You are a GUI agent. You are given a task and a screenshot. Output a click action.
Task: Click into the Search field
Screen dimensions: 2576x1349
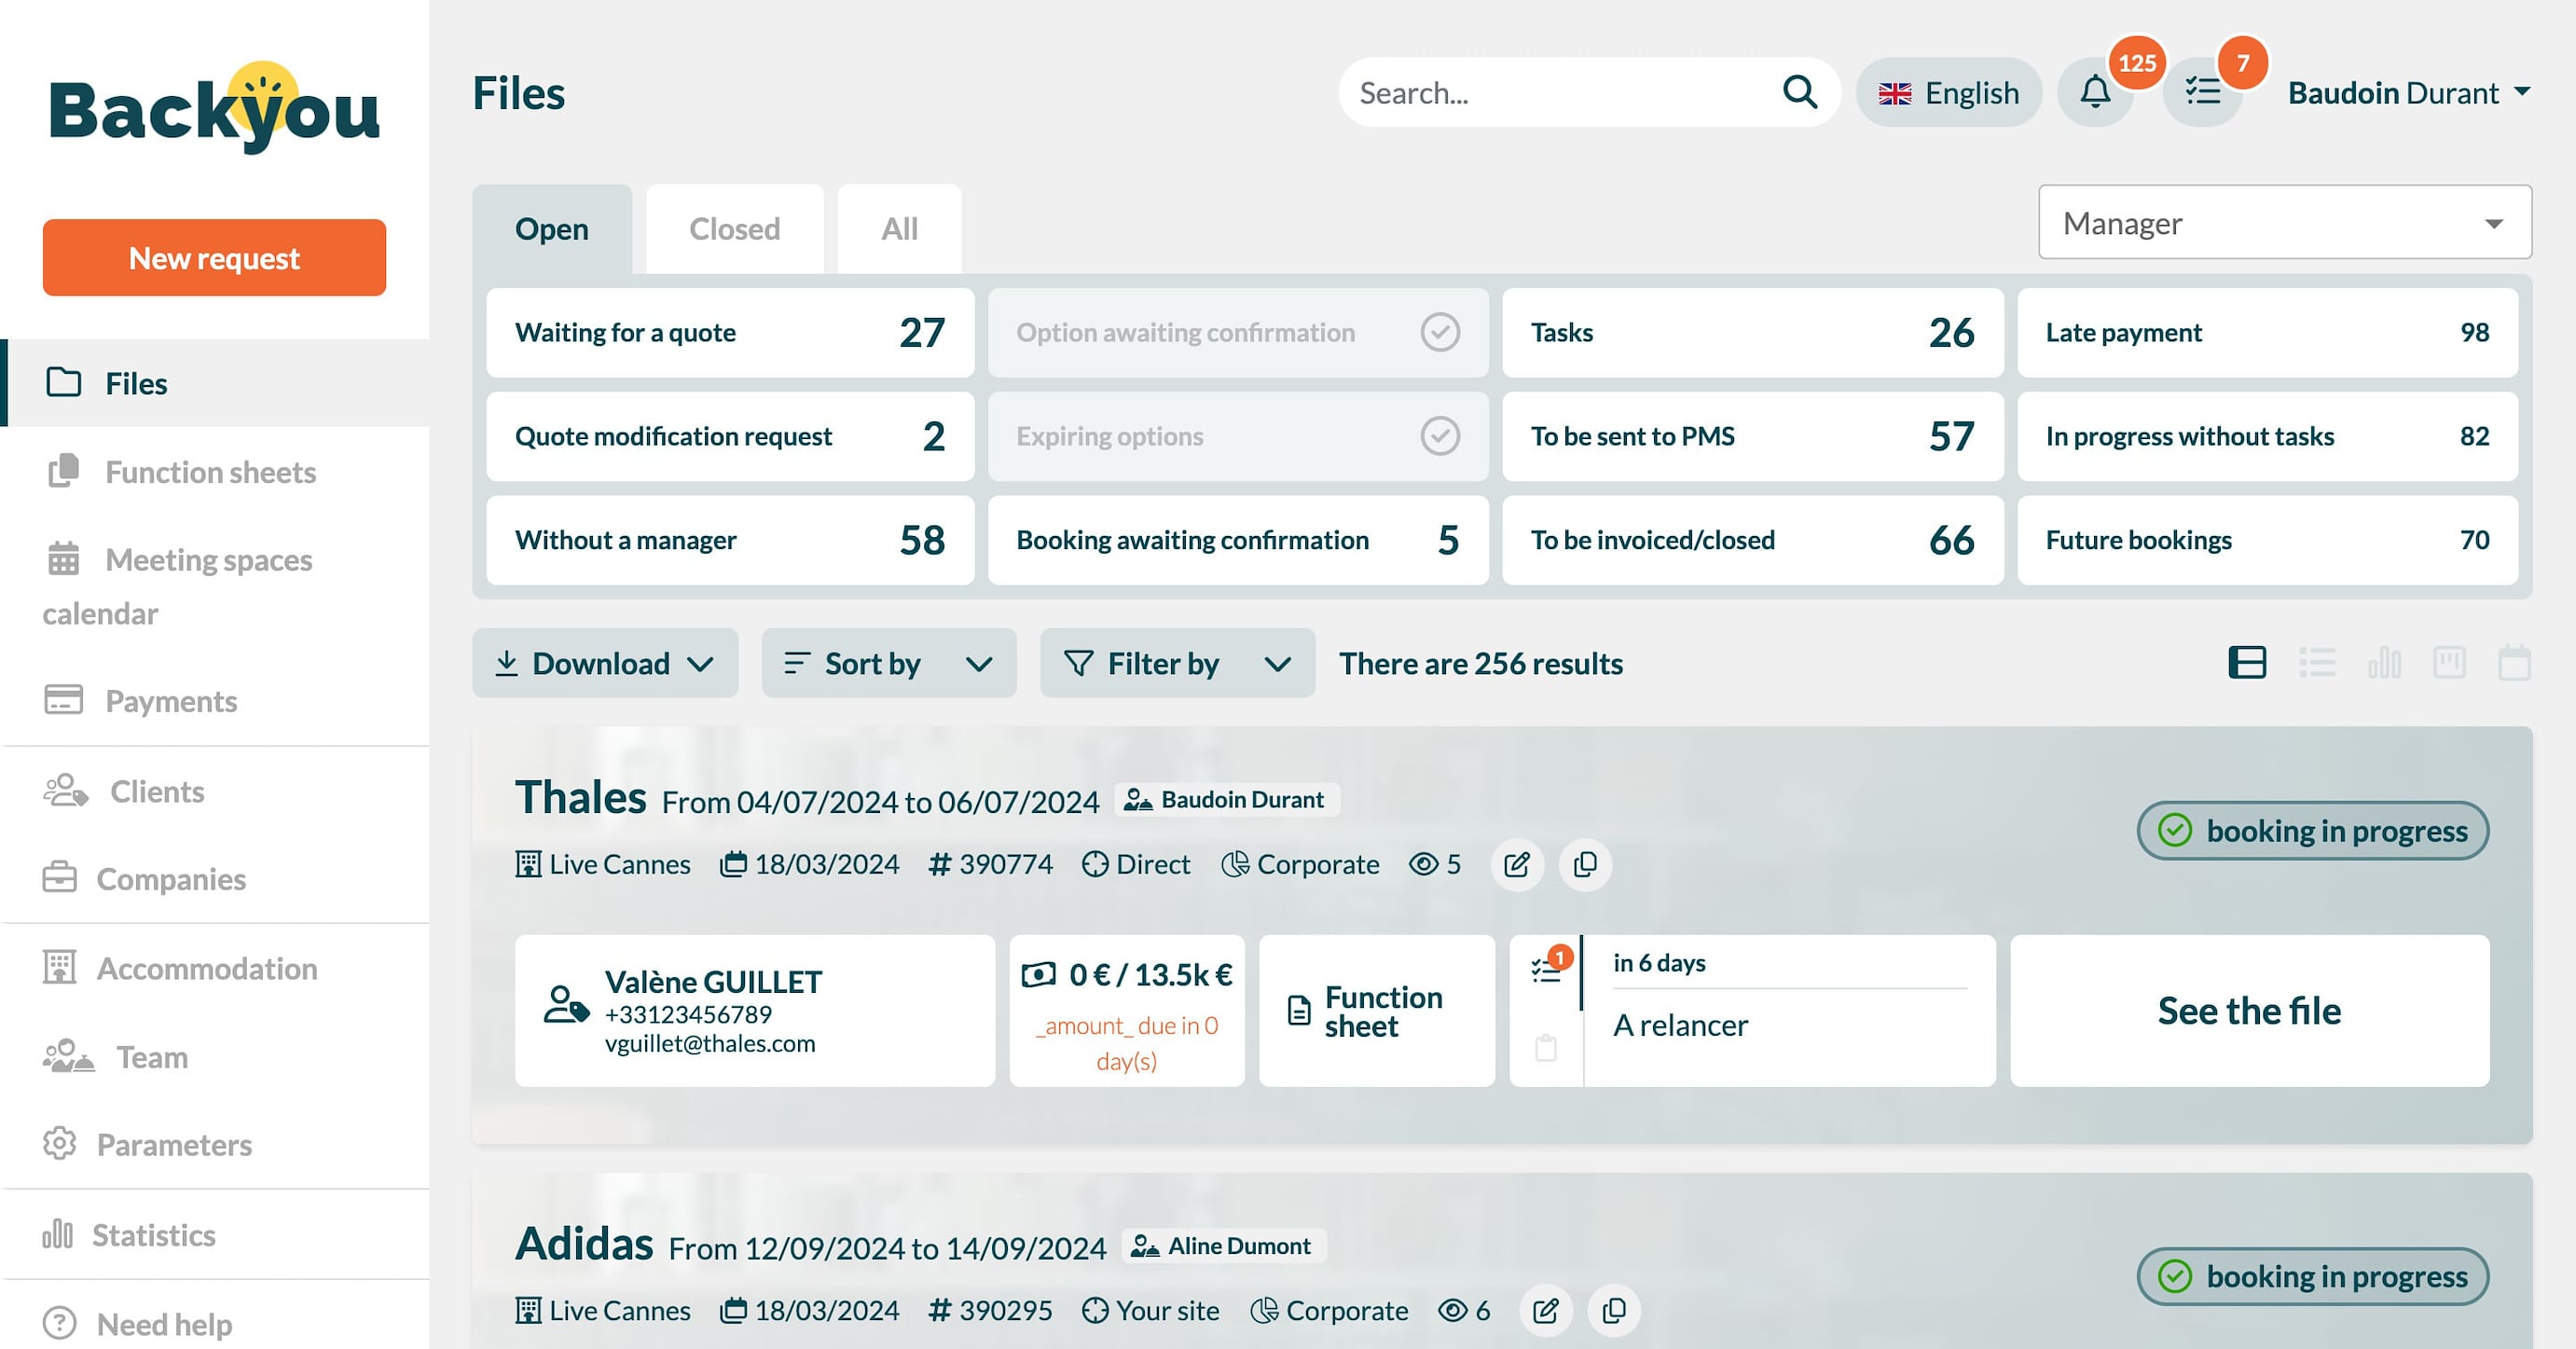1560,93
